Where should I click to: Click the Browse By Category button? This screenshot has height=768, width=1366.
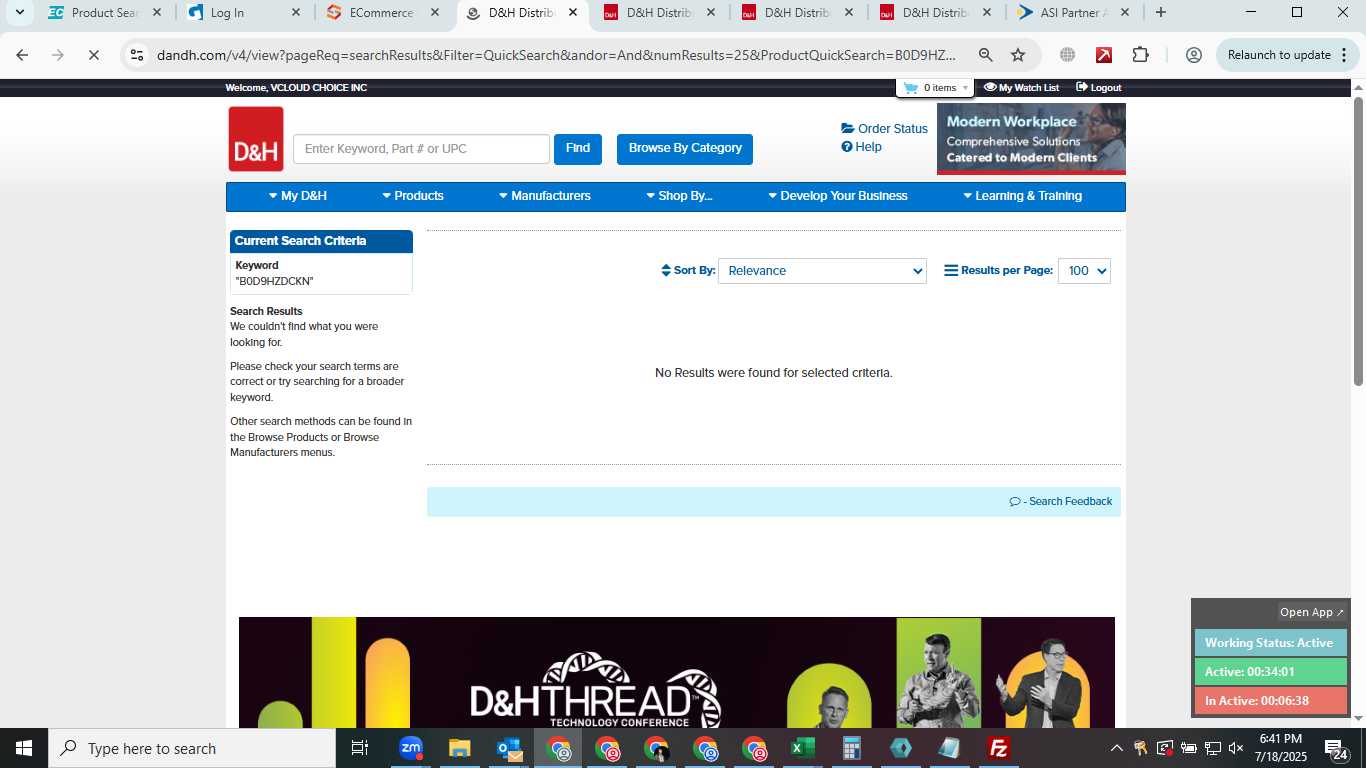click(x=685, y=149)
